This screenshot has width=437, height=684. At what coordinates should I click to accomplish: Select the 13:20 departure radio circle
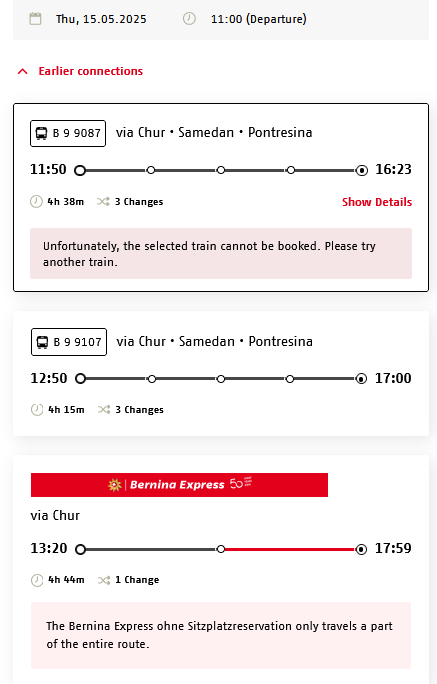(x=80, y=549)
